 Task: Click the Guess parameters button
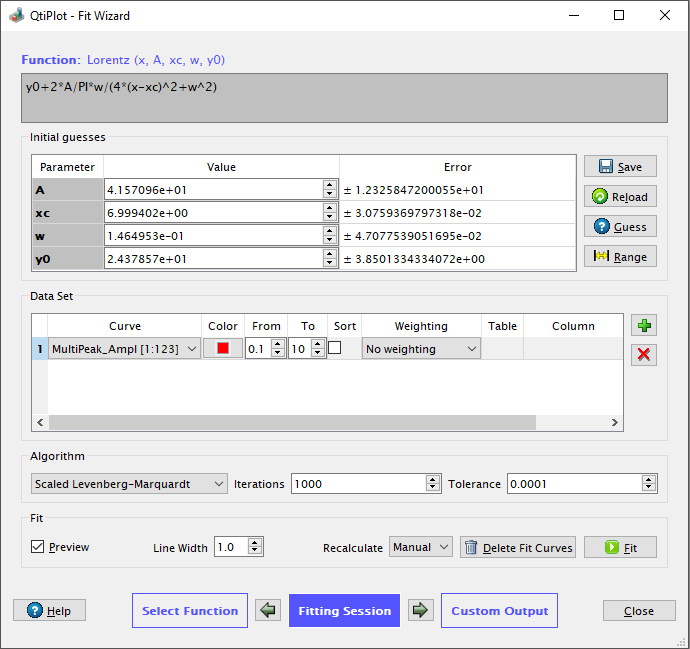[x=620, y=227]
